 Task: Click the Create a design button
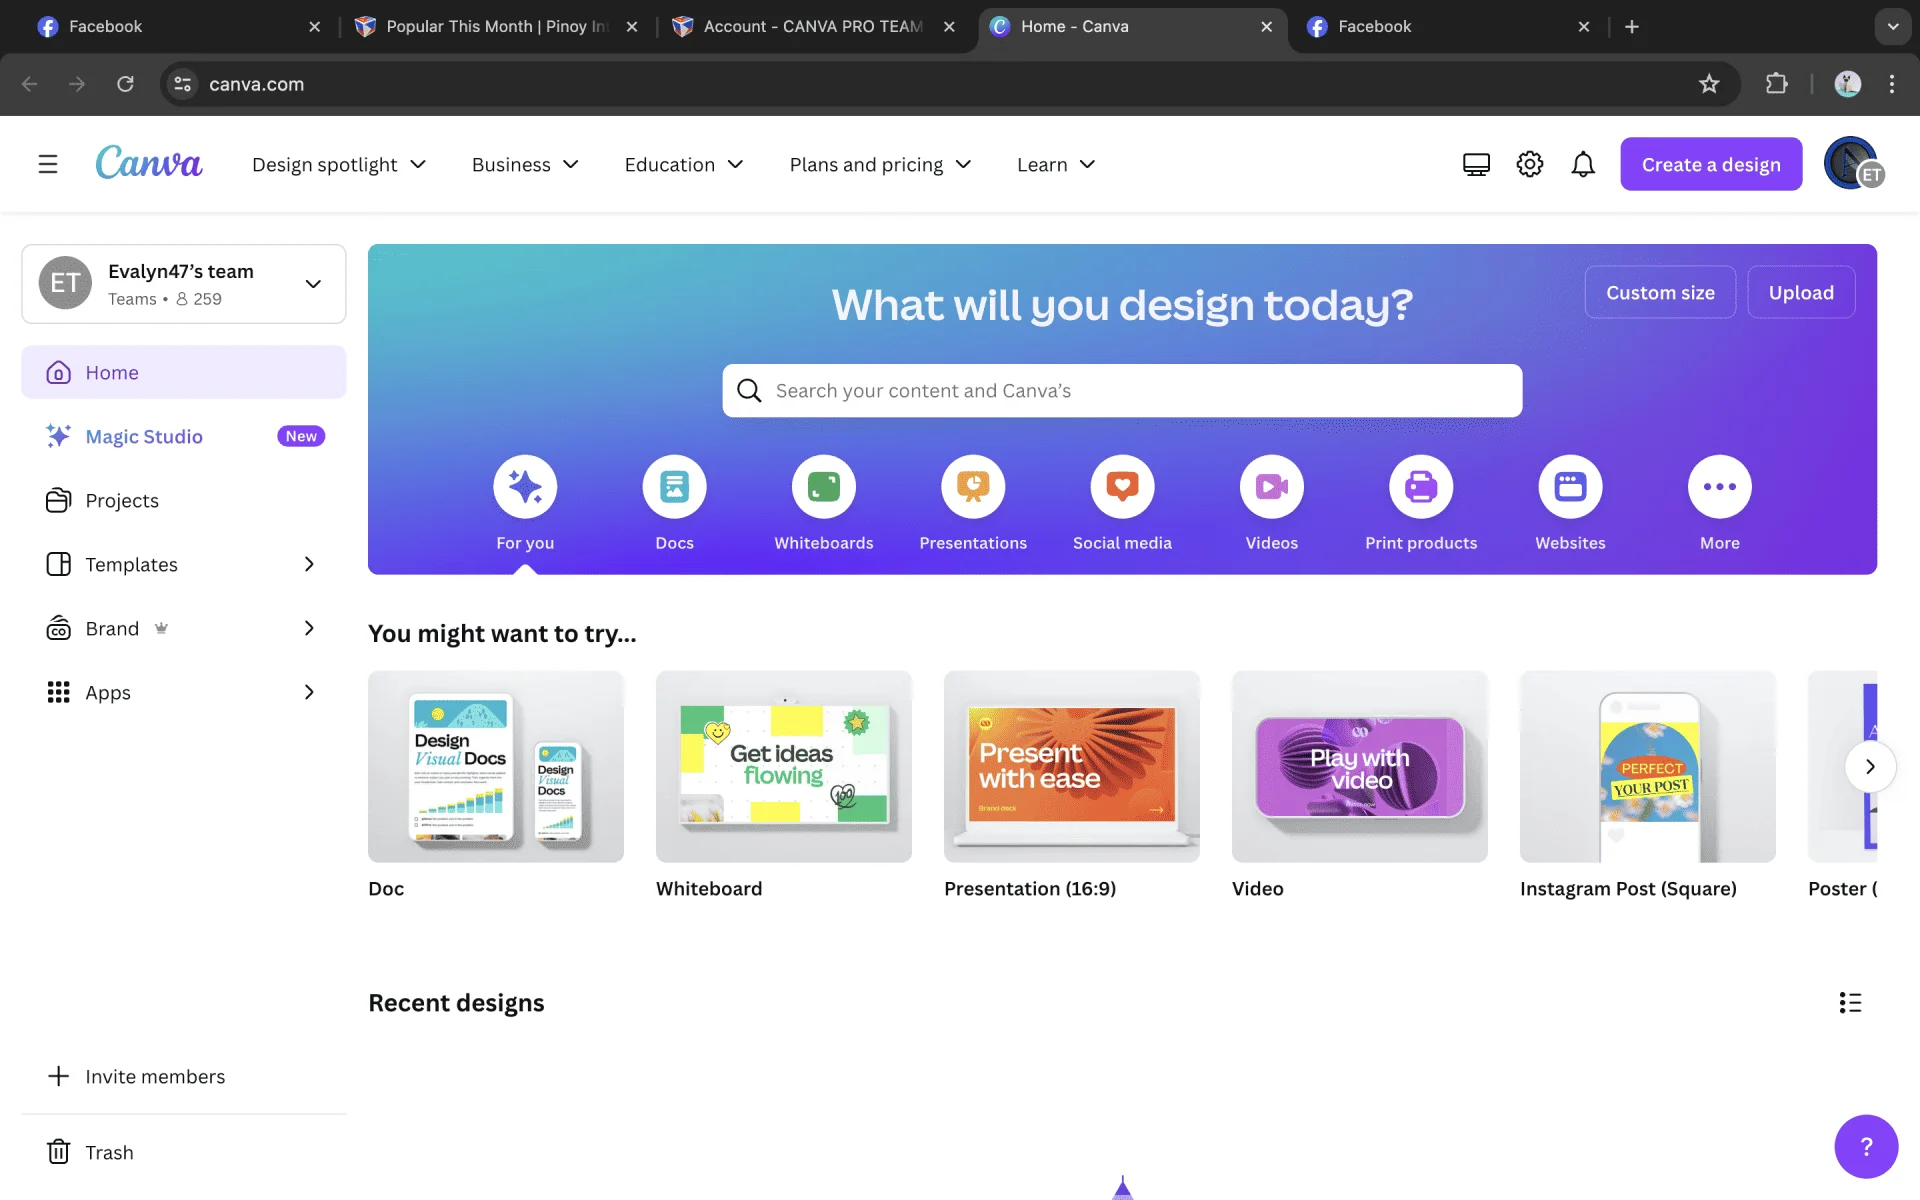(1711, 164)
